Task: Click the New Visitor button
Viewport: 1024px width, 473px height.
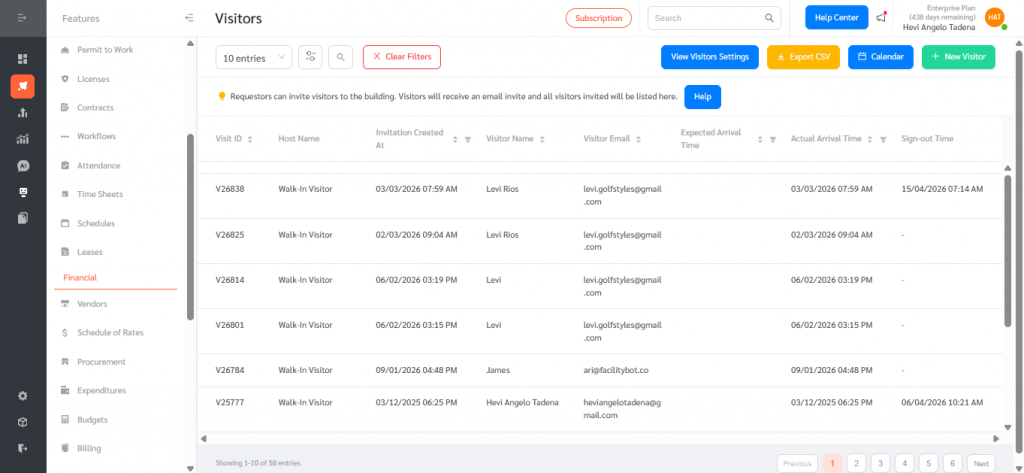Action: (958, 57)
